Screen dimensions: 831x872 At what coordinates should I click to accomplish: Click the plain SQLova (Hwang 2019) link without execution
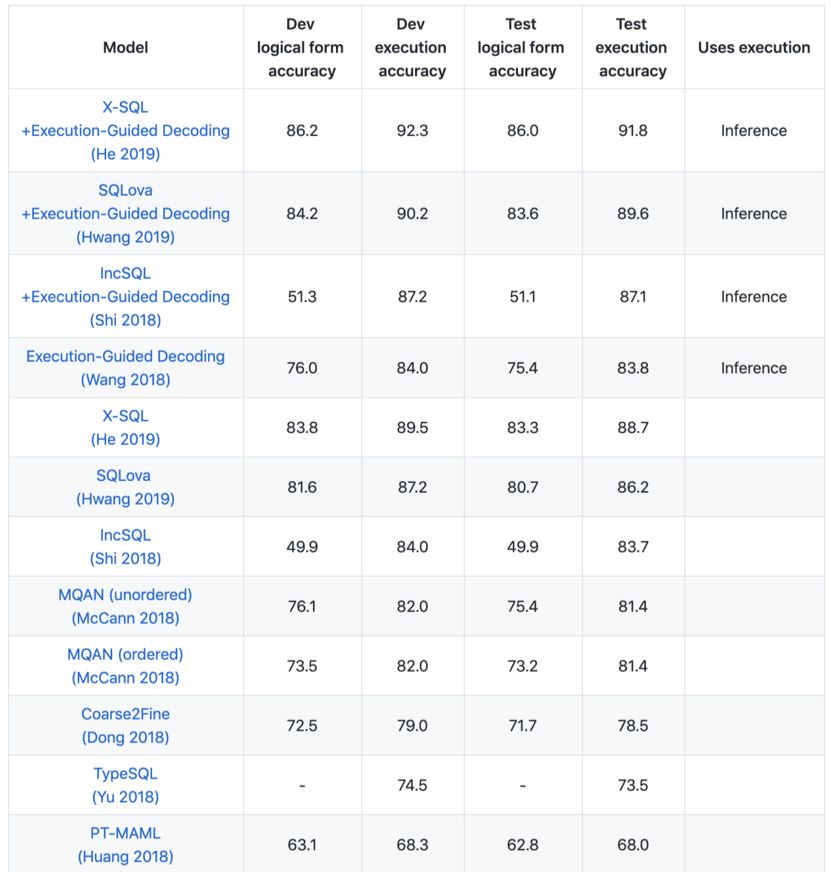[x=125, y=487]
